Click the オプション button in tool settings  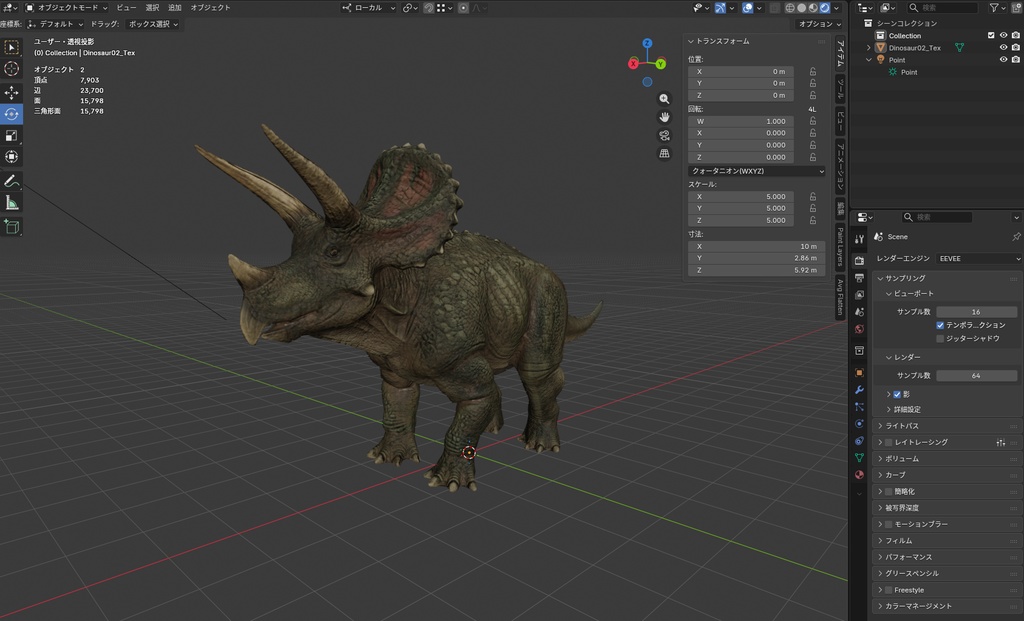(x=818, y=23)
